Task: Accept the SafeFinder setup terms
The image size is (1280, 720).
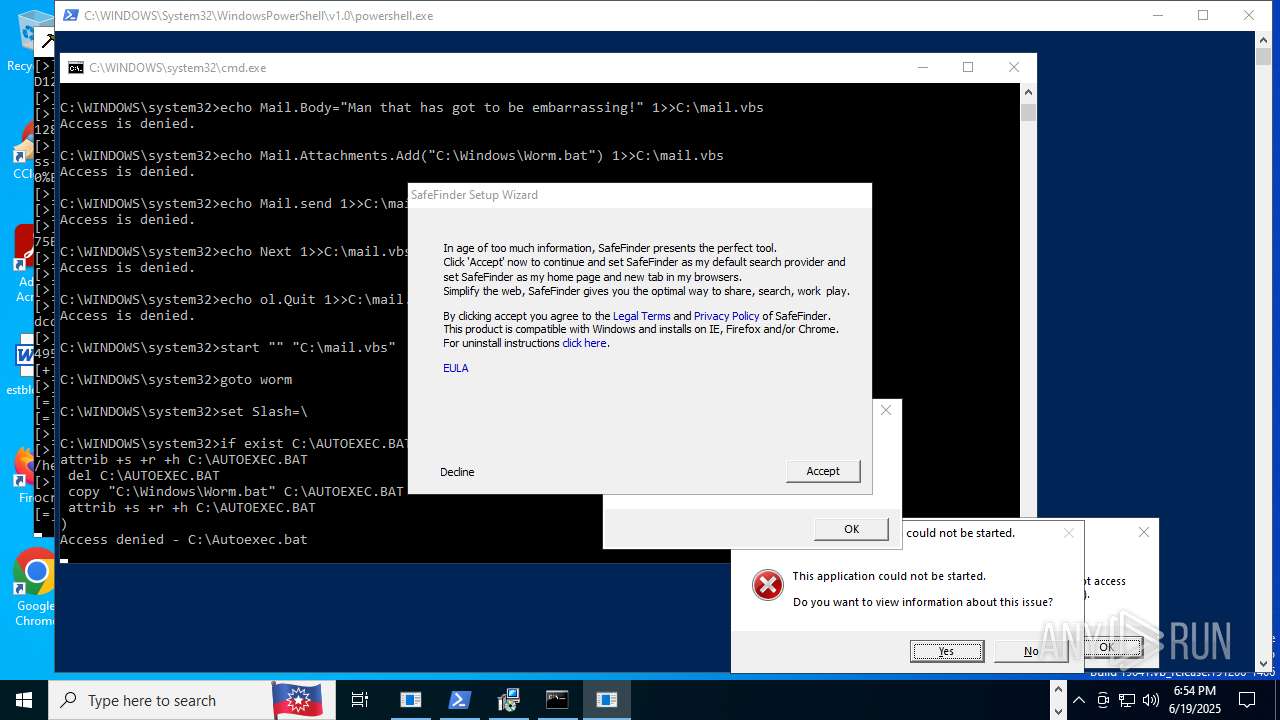Action: [823, 471]
